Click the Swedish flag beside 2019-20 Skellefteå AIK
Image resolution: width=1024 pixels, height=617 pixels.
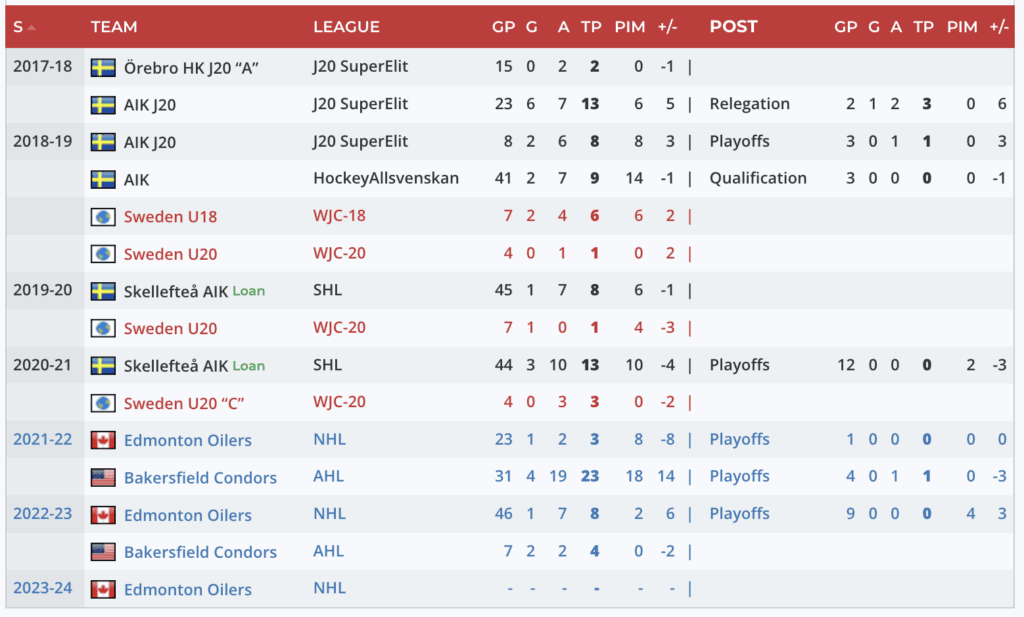(x=103, y=291)
